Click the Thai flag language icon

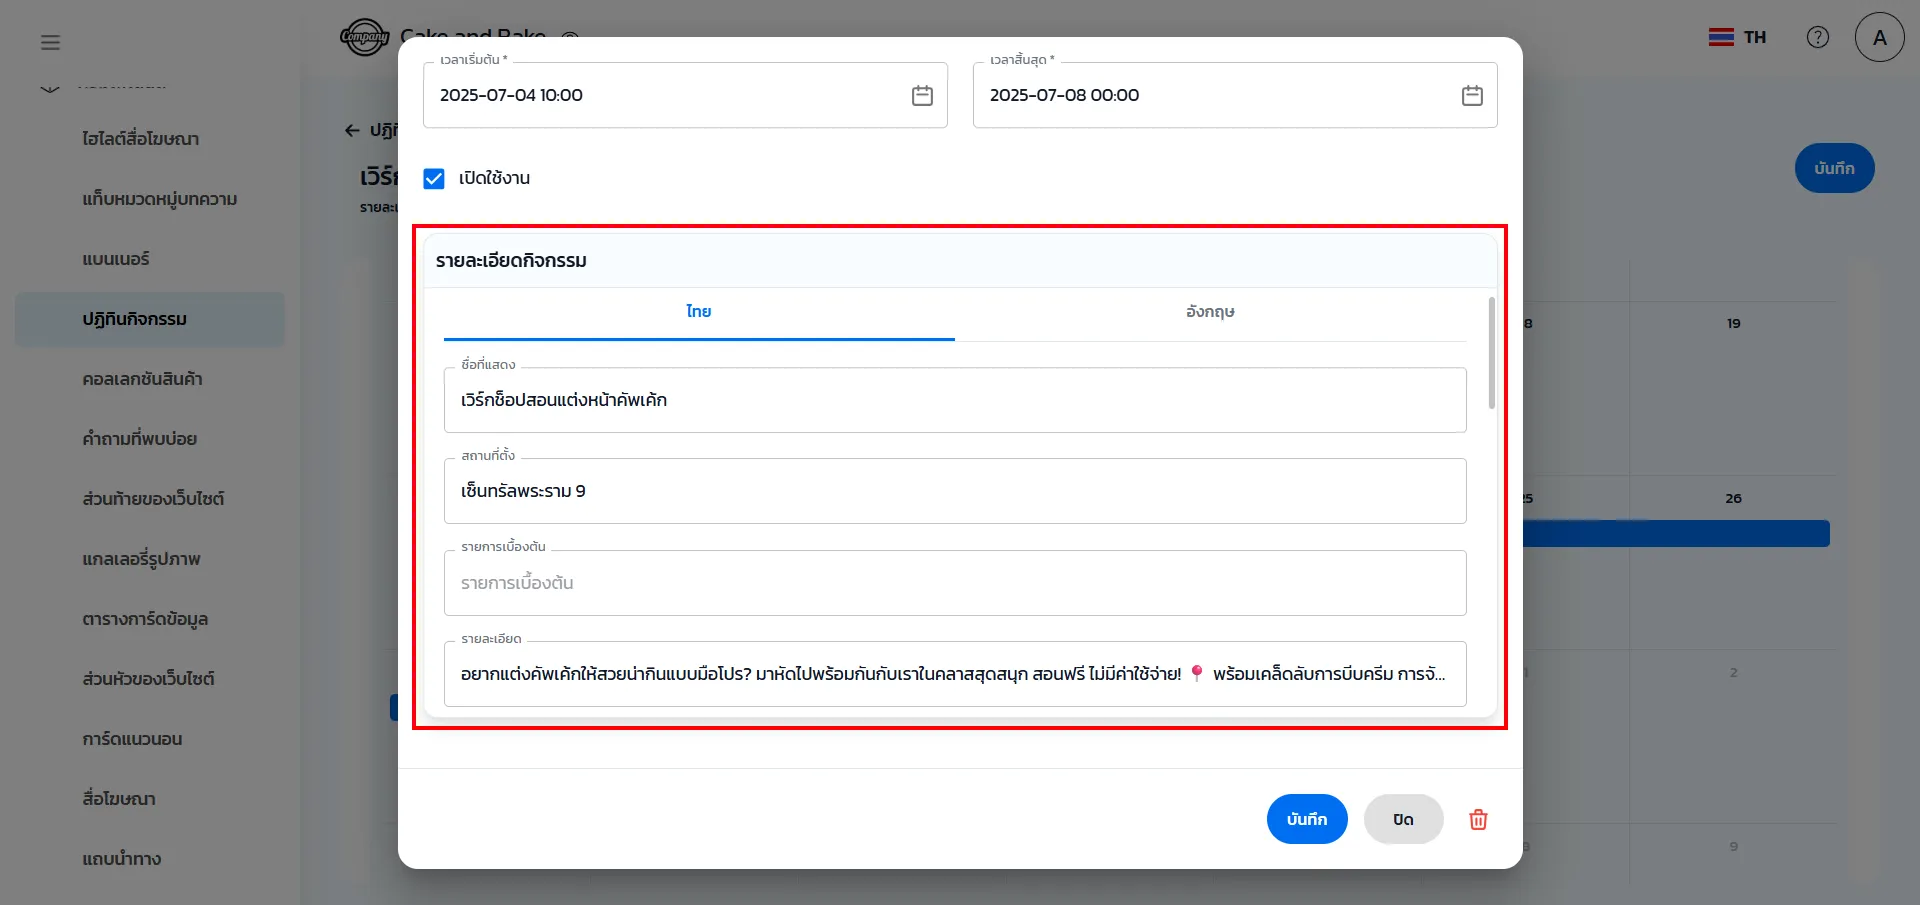pos(1721,37)
